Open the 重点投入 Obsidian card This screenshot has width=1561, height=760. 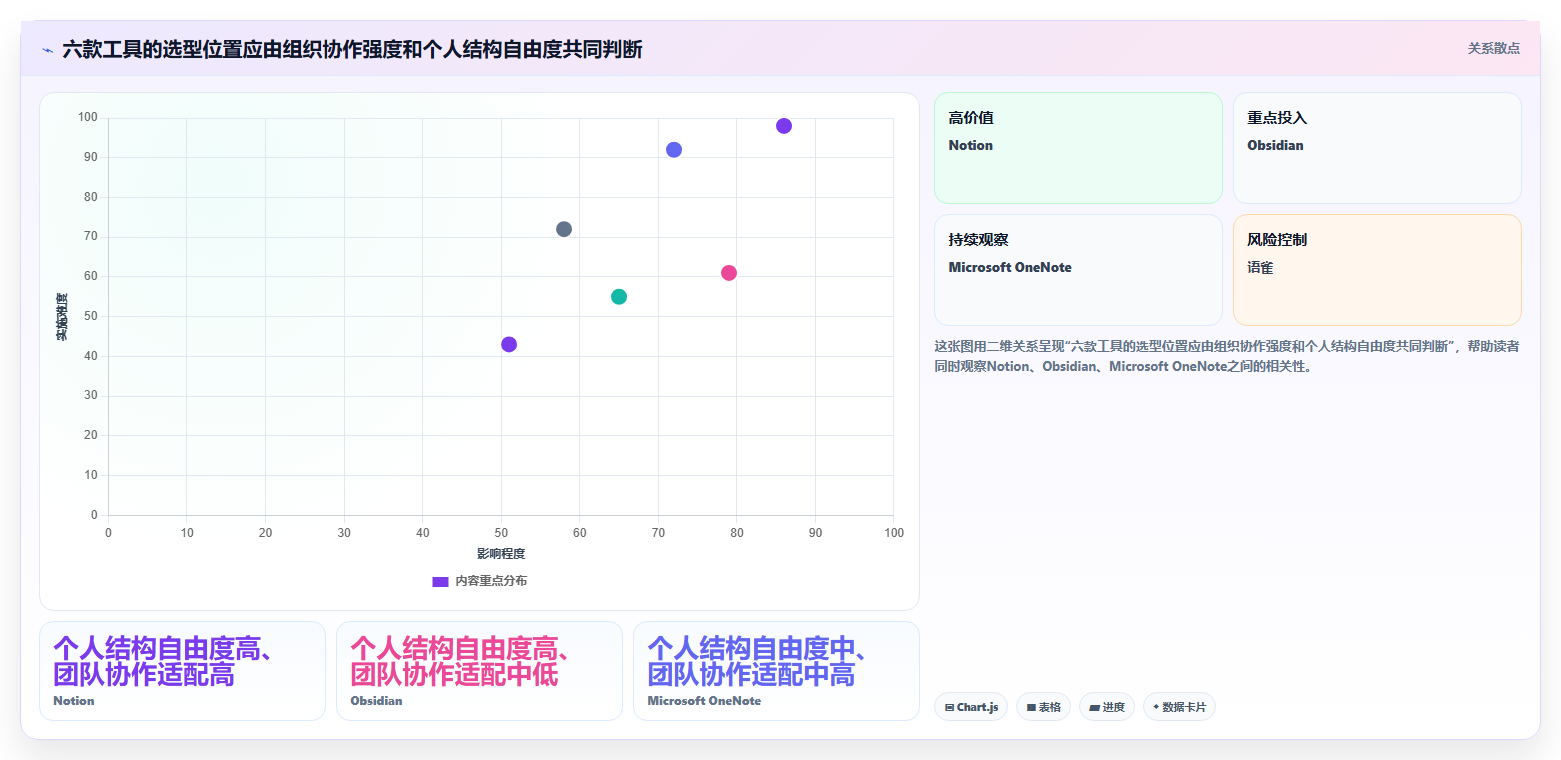coord(1377,148)
